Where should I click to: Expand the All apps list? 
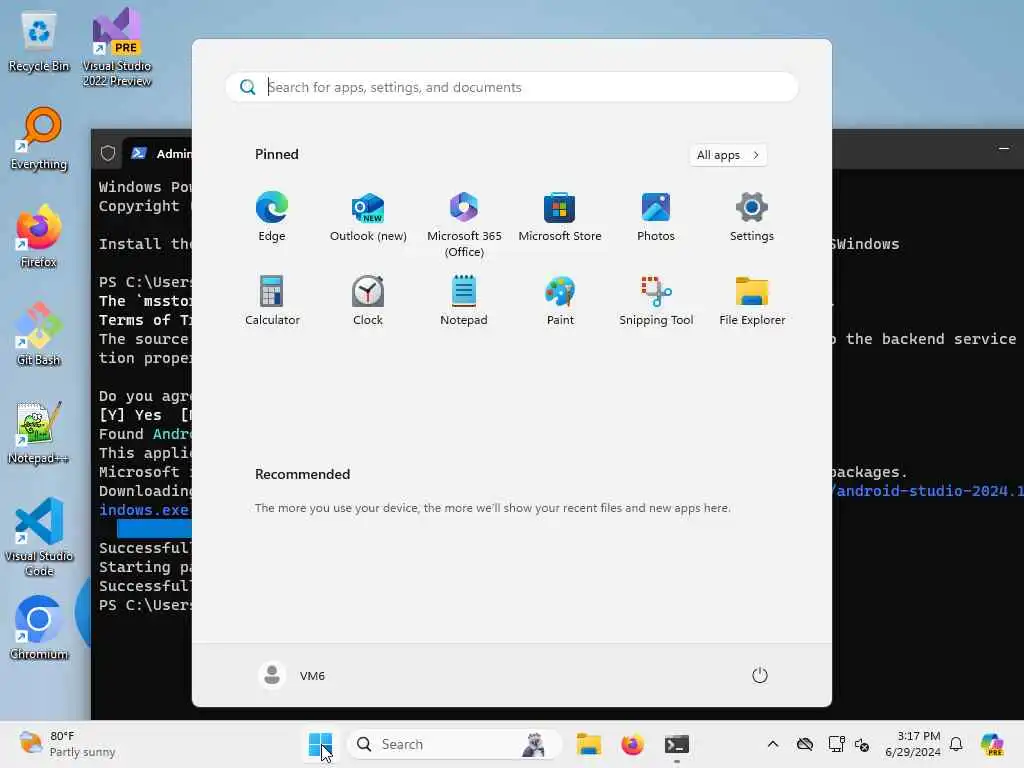728,155
